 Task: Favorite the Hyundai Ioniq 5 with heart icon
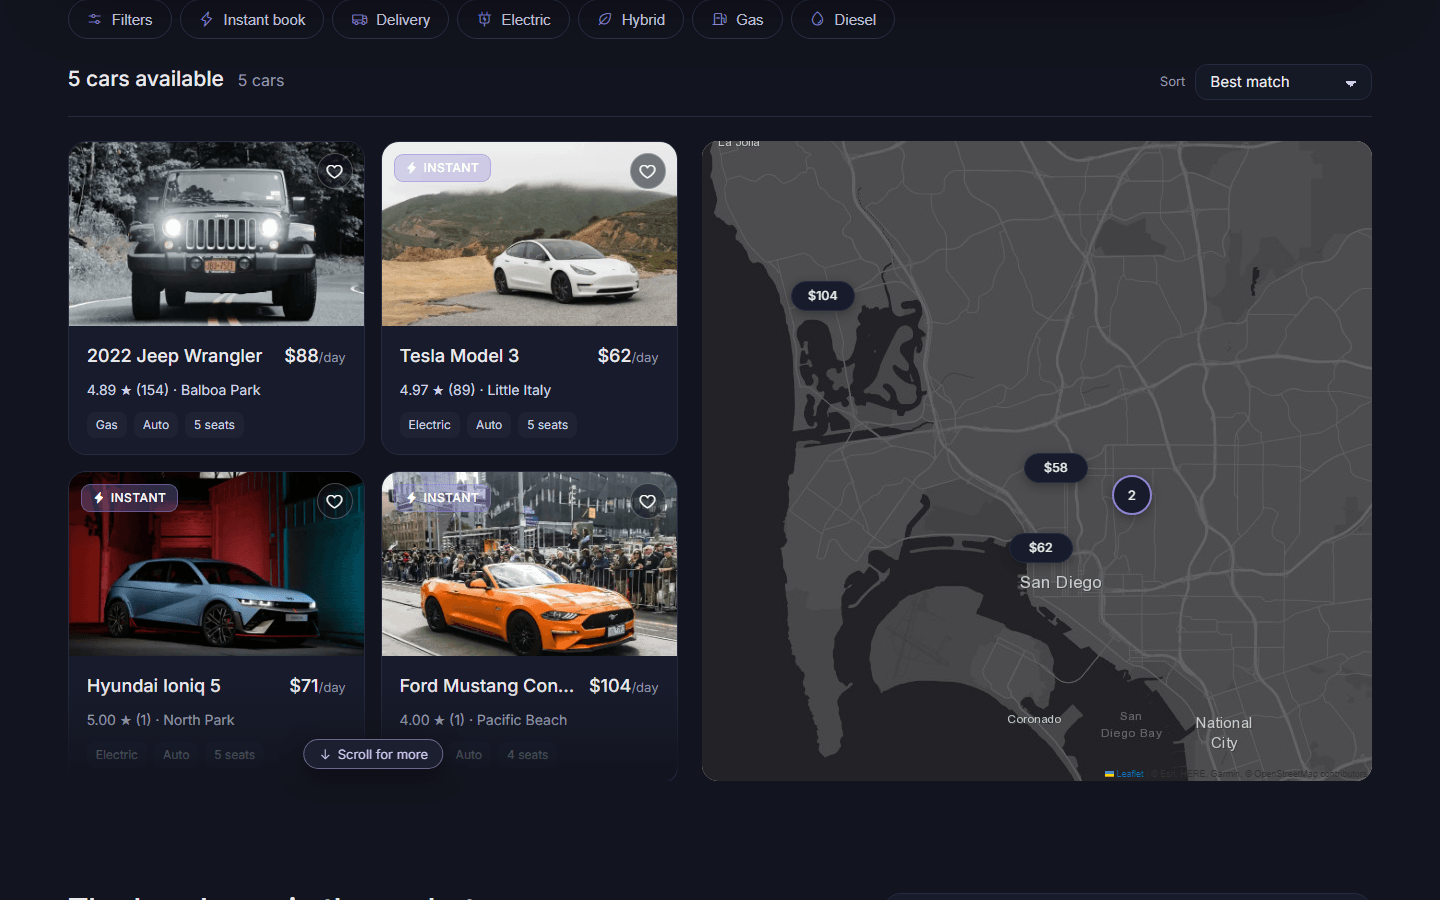point(335,502)
